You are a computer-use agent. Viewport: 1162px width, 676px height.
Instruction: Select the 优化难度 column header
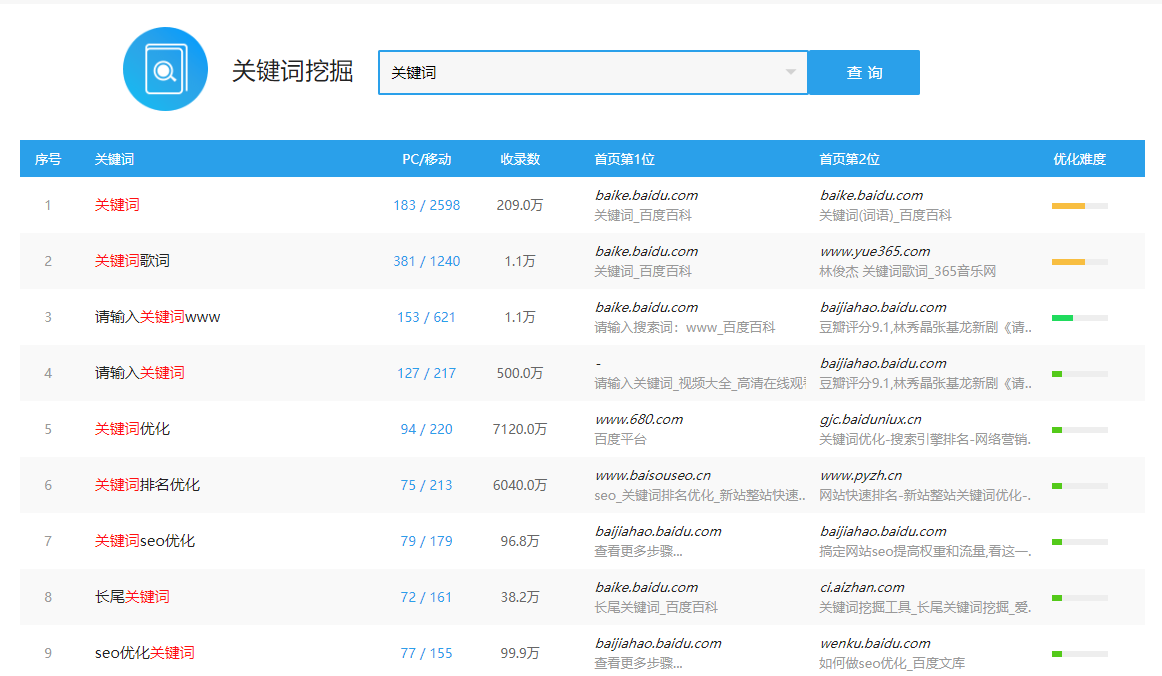click(1080, 159)
